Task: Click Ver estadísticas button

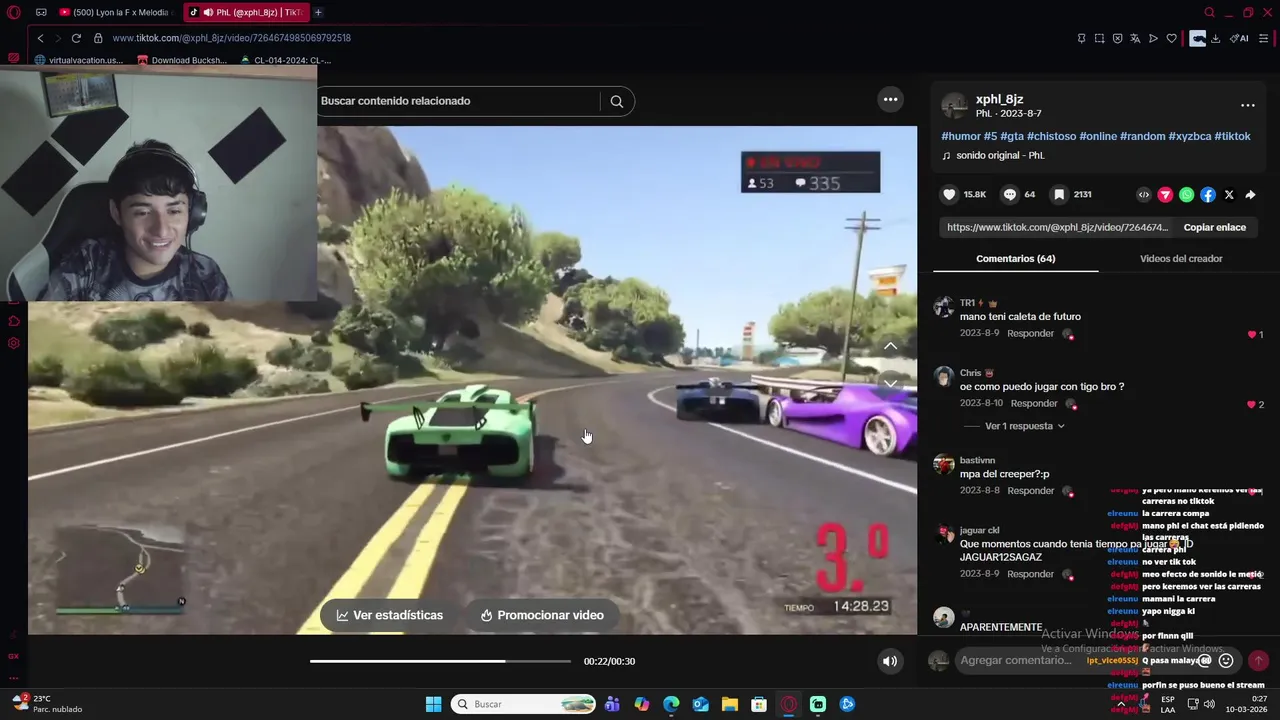Action: [x=389, y=615]
